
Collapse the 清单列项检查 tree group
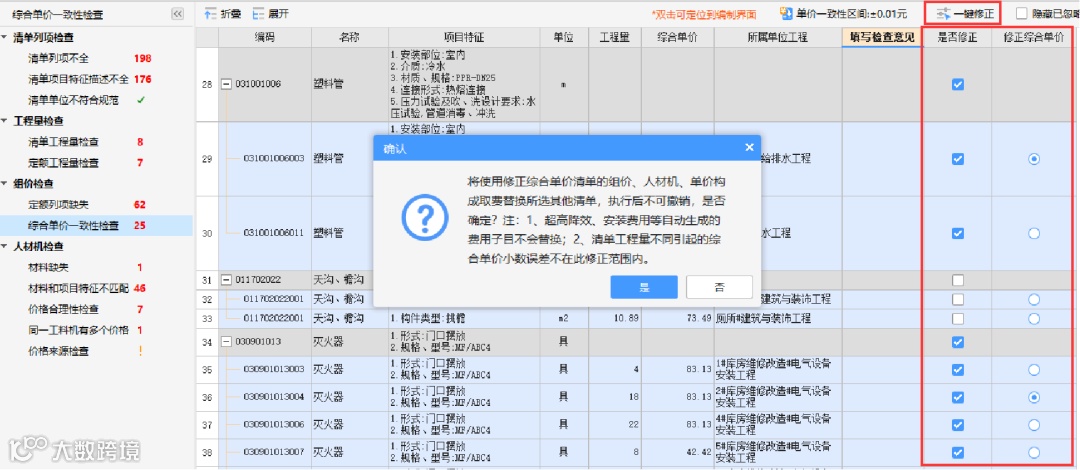[x=5, y=37]
